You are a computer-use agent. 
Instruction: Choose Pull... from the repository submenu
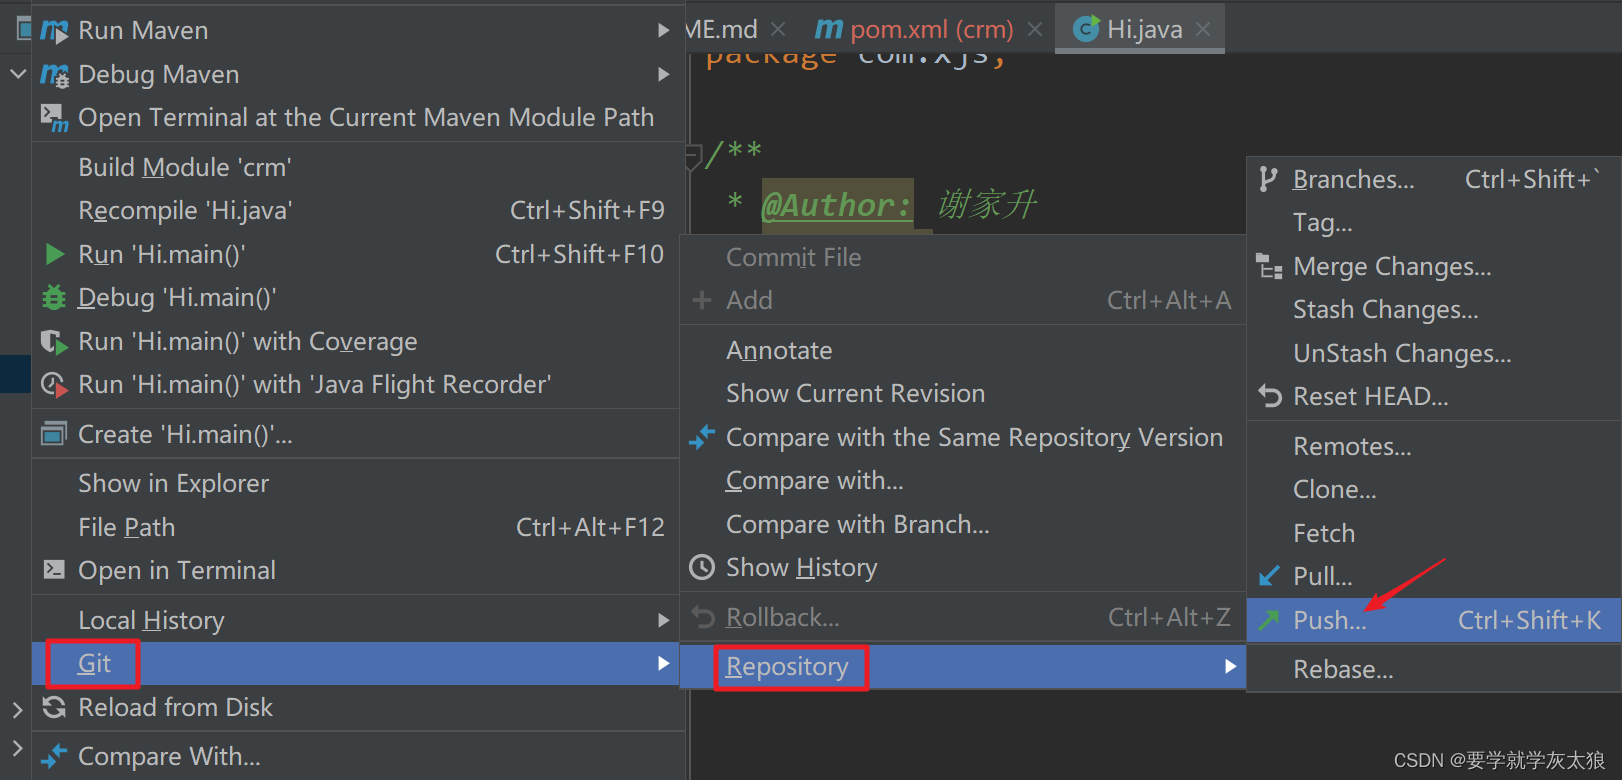(1434, 576)
